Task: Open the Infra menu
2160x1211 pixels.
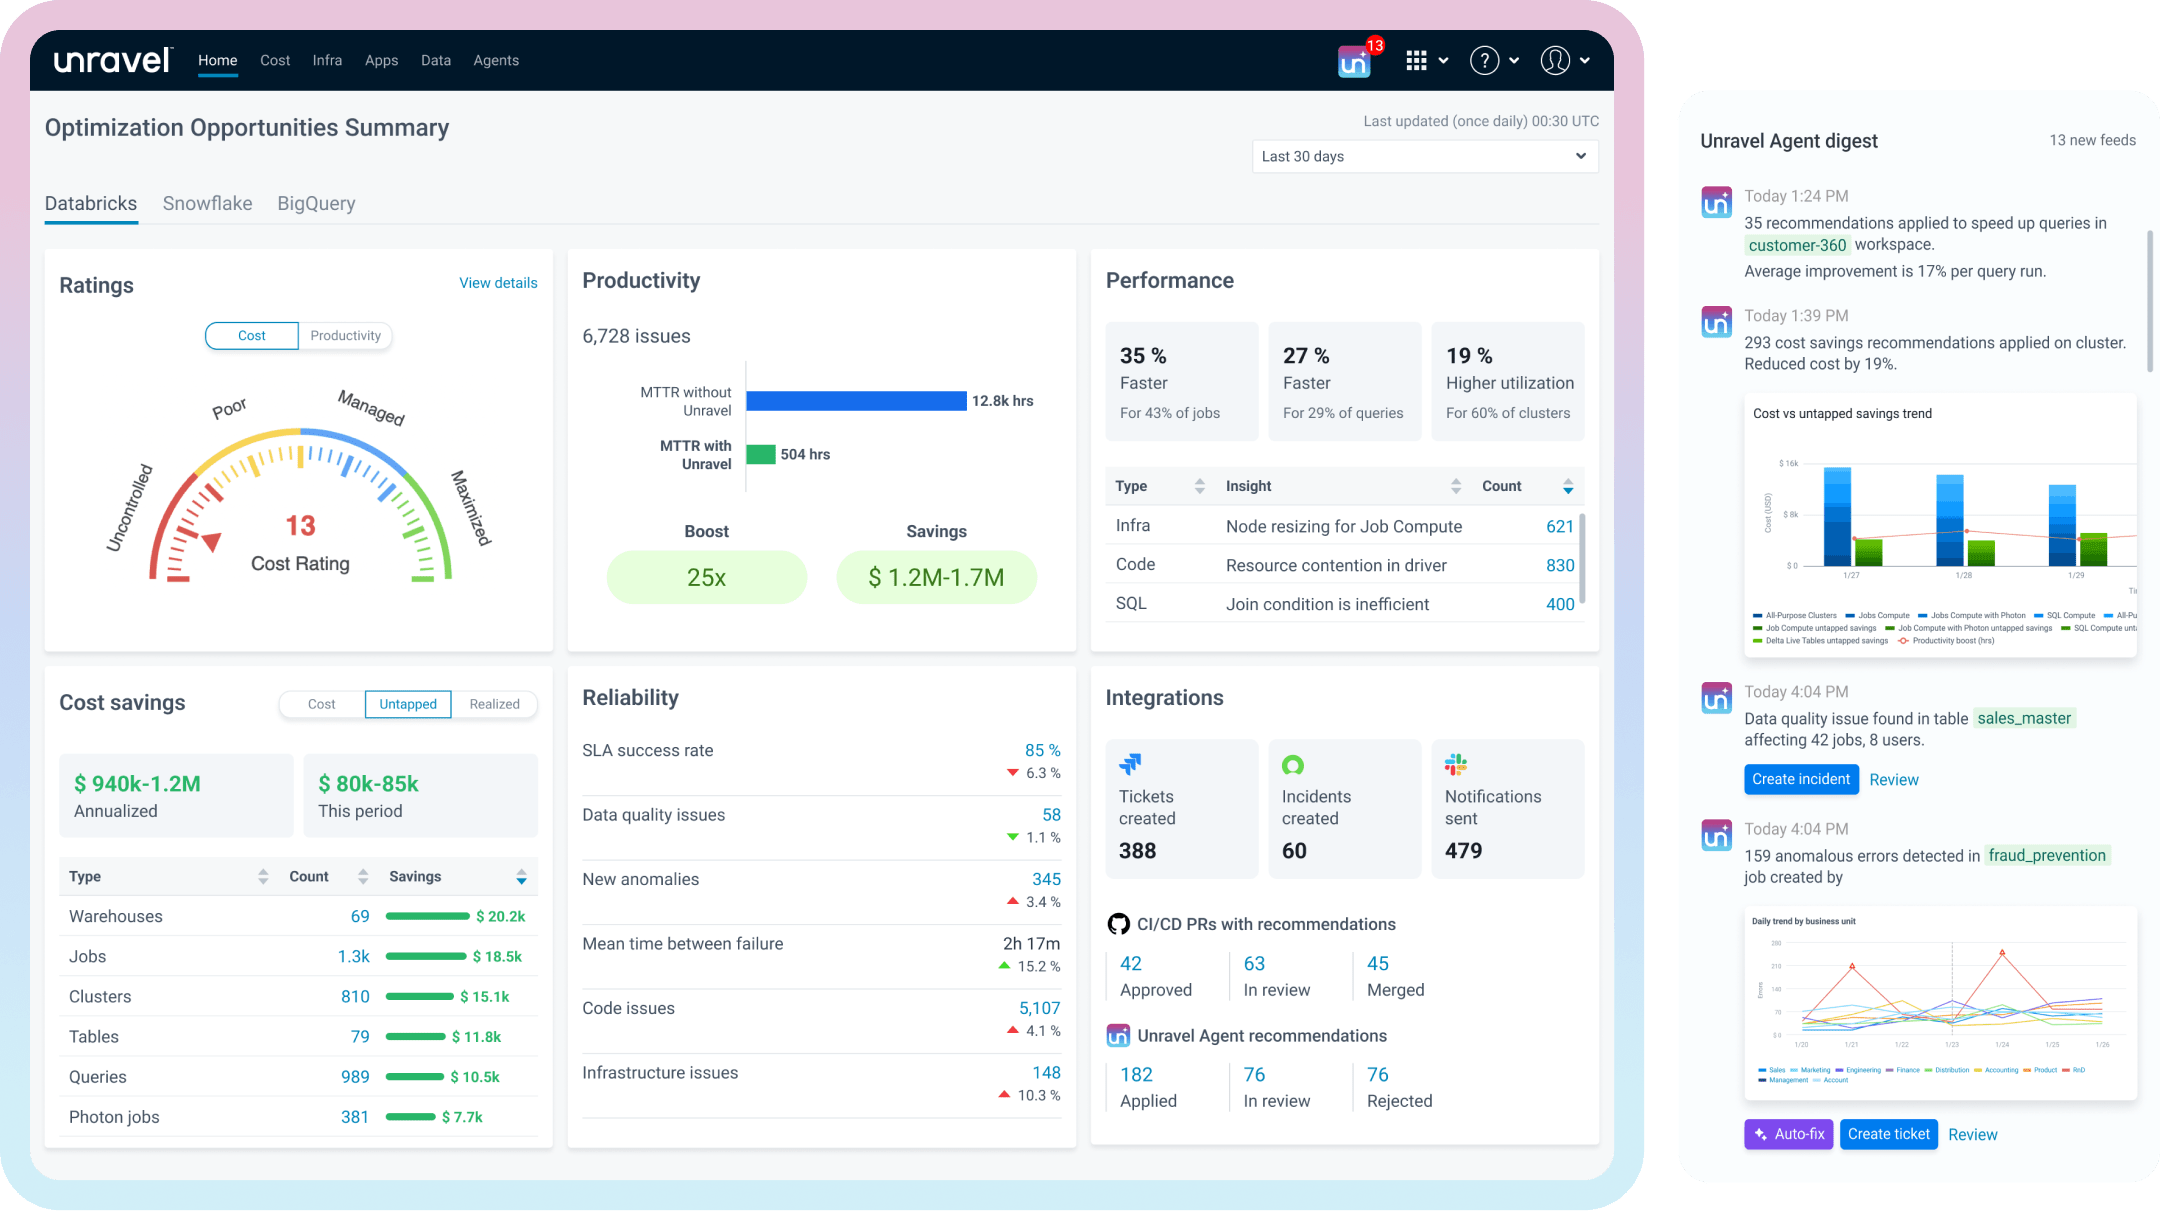Action: click(327, 60)
